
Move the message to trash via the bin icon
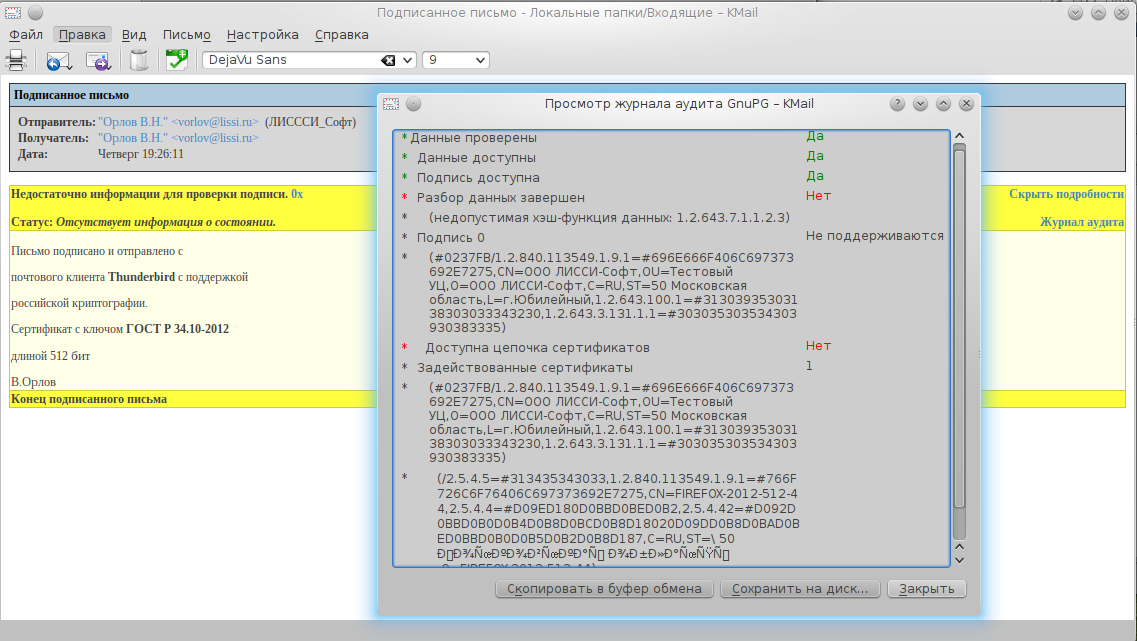pyautogui.click(x=139, y=60)
